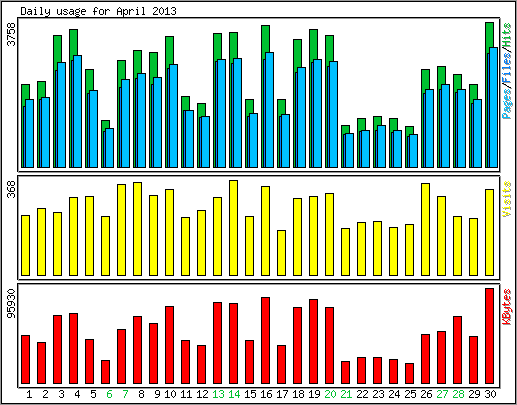Click the cyan Pages bar for day 21

[x=350, y=150]
